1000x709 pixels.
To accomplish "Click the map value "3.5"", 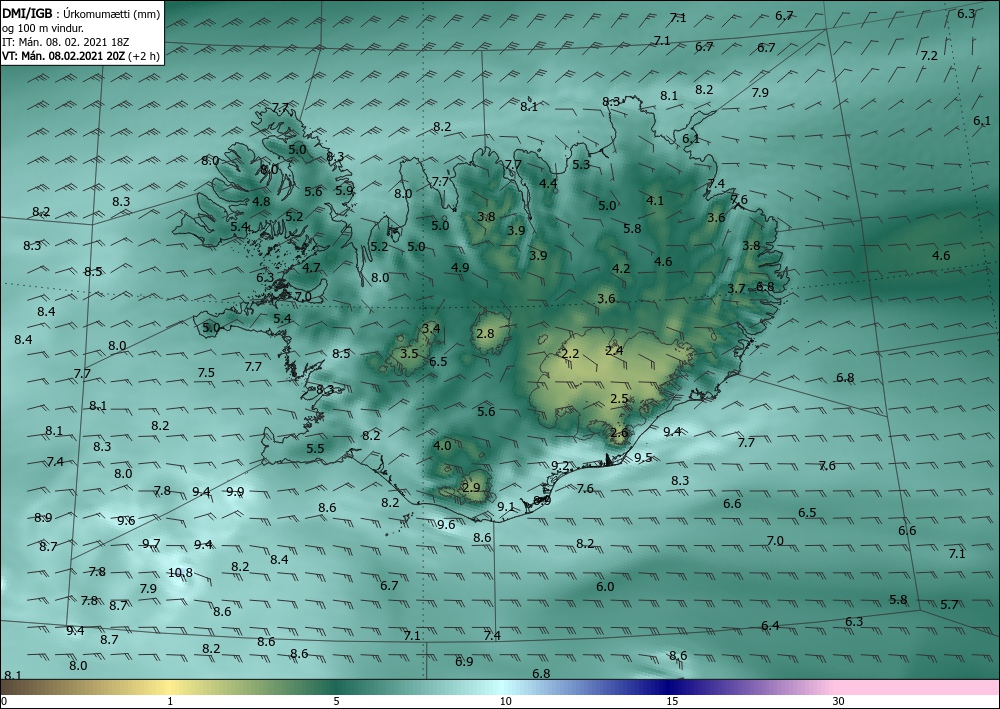I will pos(409,353).
